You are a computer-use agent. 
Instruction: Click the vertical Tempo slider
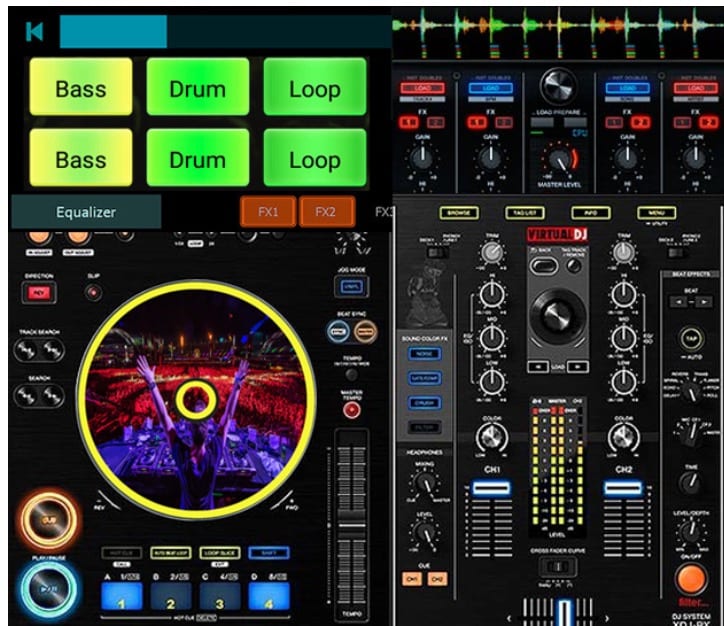coord(351,524)
